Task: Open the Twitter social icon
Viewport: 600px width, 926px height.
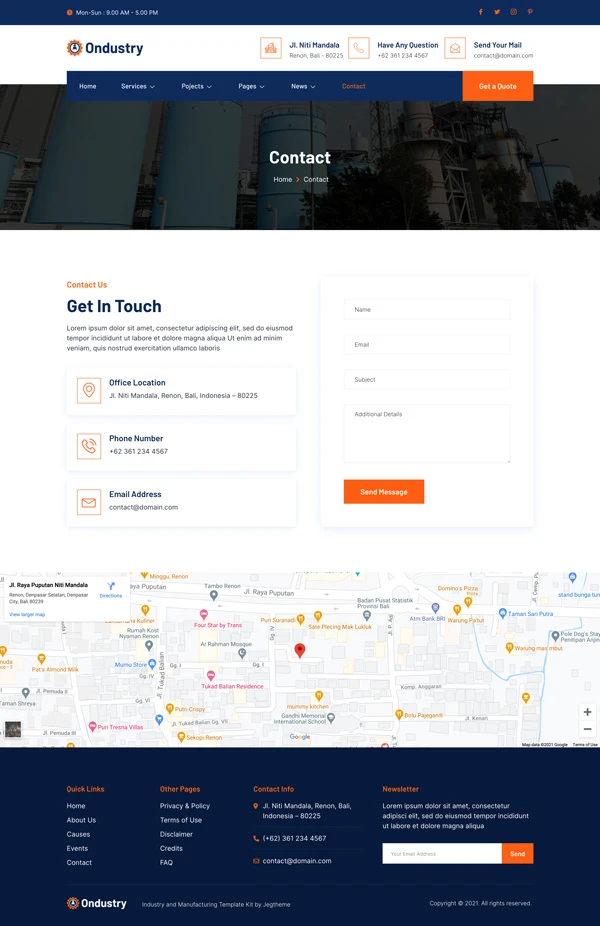Action: [497, 12]
